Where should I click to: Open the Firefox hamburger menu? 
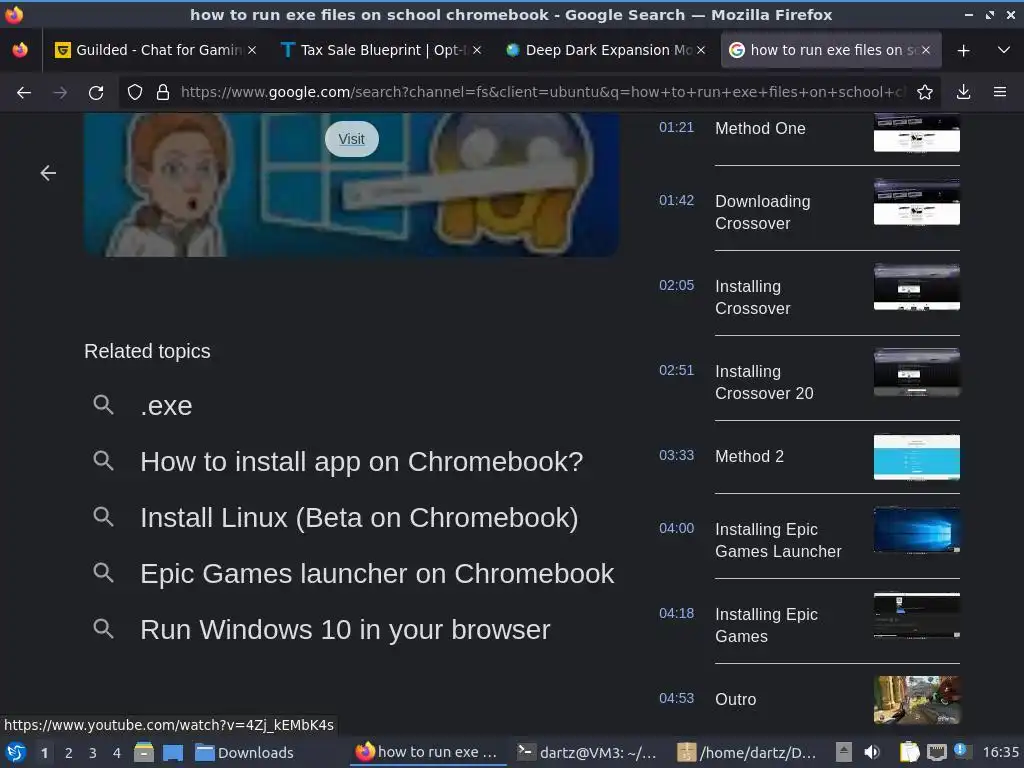(x=1000, y=93)
